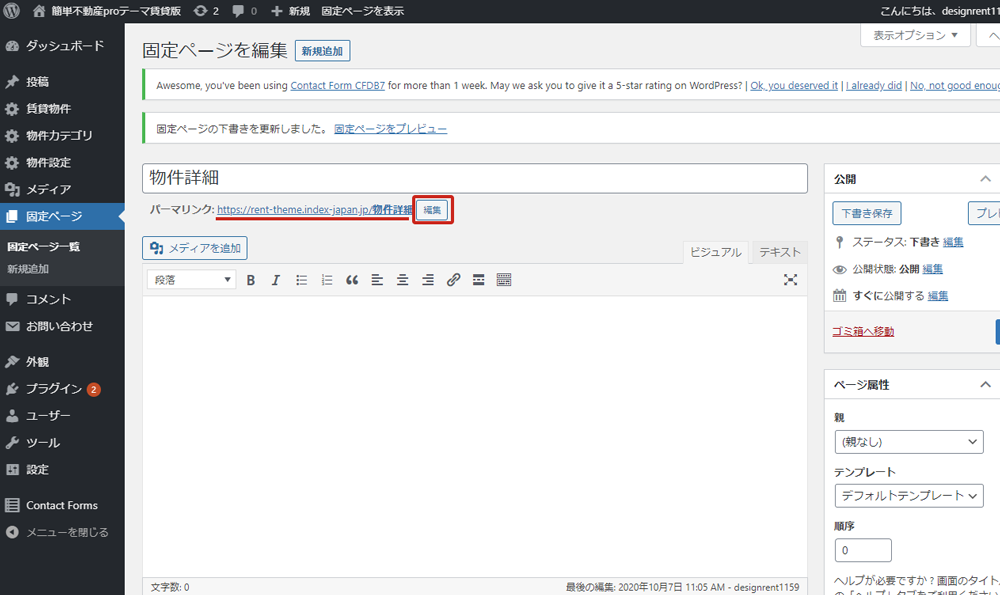Collapse the 公開 panel
Image resolution: width=1000 pixels, height=595 pixels.
pos(985,179)
